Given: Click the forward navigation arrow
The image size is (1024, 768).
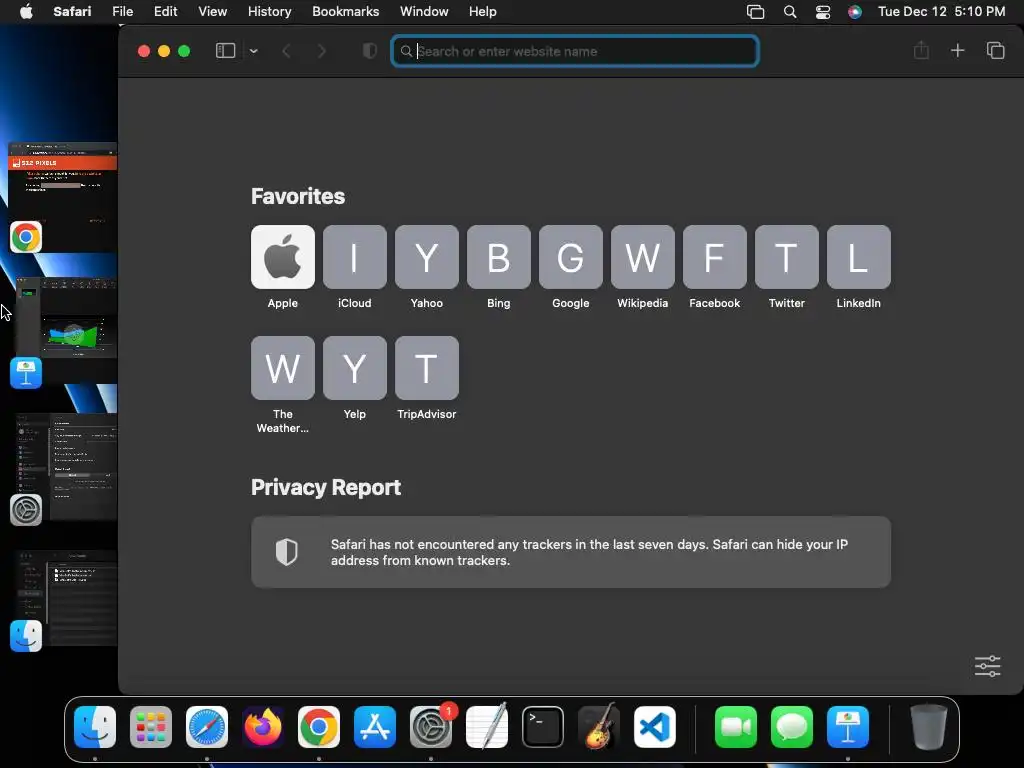Looking at the screenshot, I should pyautogui.click(x=321, y=51).
